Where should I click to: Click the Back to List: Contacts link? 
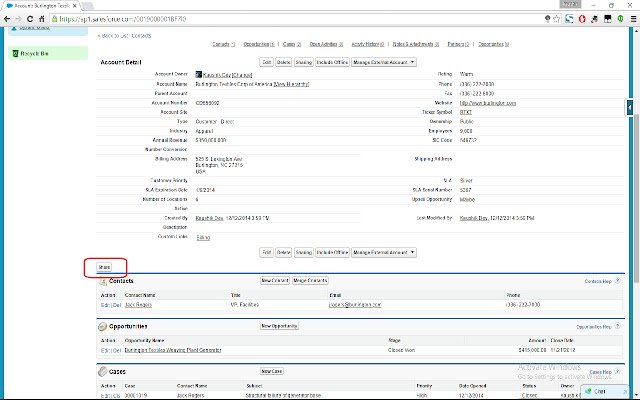[x=124, y=36]
